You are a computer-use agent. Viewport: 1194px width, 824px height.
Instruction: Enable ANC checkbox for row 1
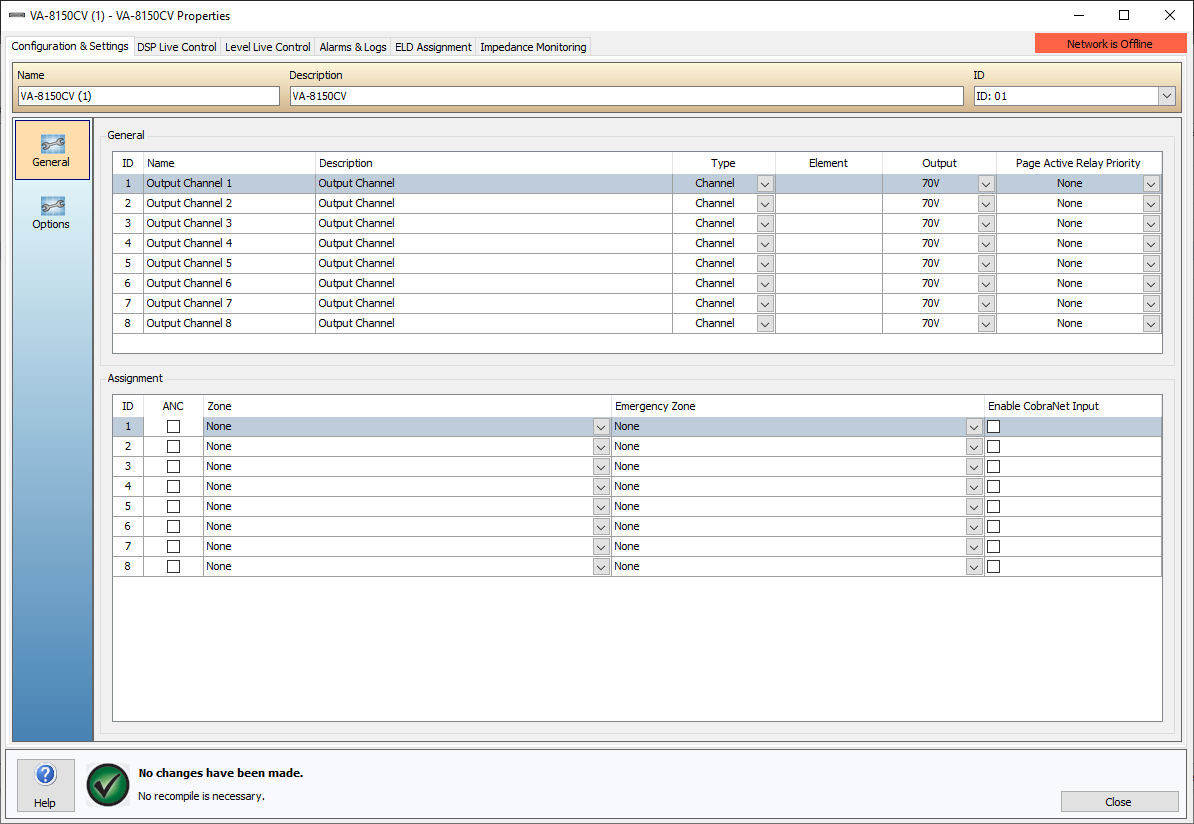coord(173,426)
